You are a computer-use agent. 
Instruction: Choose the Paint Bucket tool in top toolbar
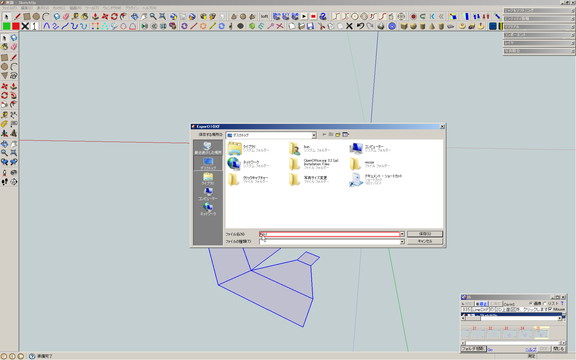pos(85,17)
